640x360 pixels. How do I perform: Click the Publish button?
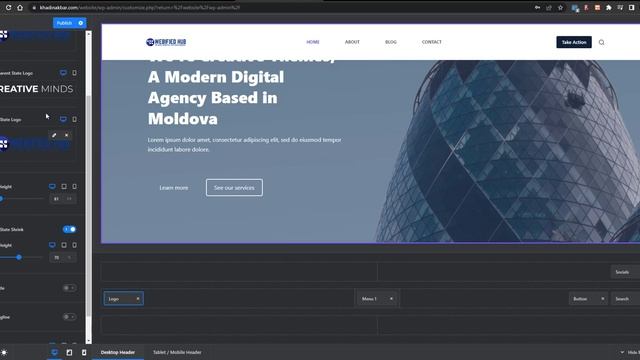(x=64, y=23)
